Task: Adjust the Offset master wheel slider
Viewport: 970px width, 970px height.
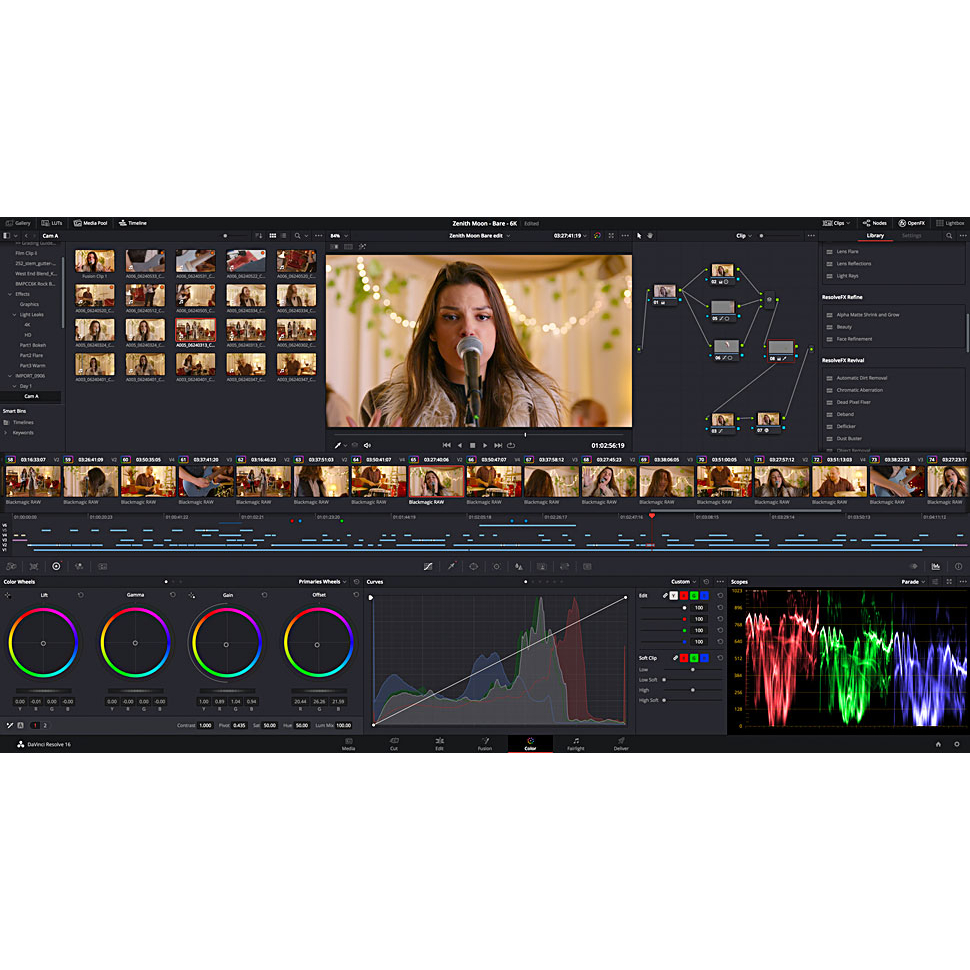Action: pyautogui.click(x=318, y=691)
